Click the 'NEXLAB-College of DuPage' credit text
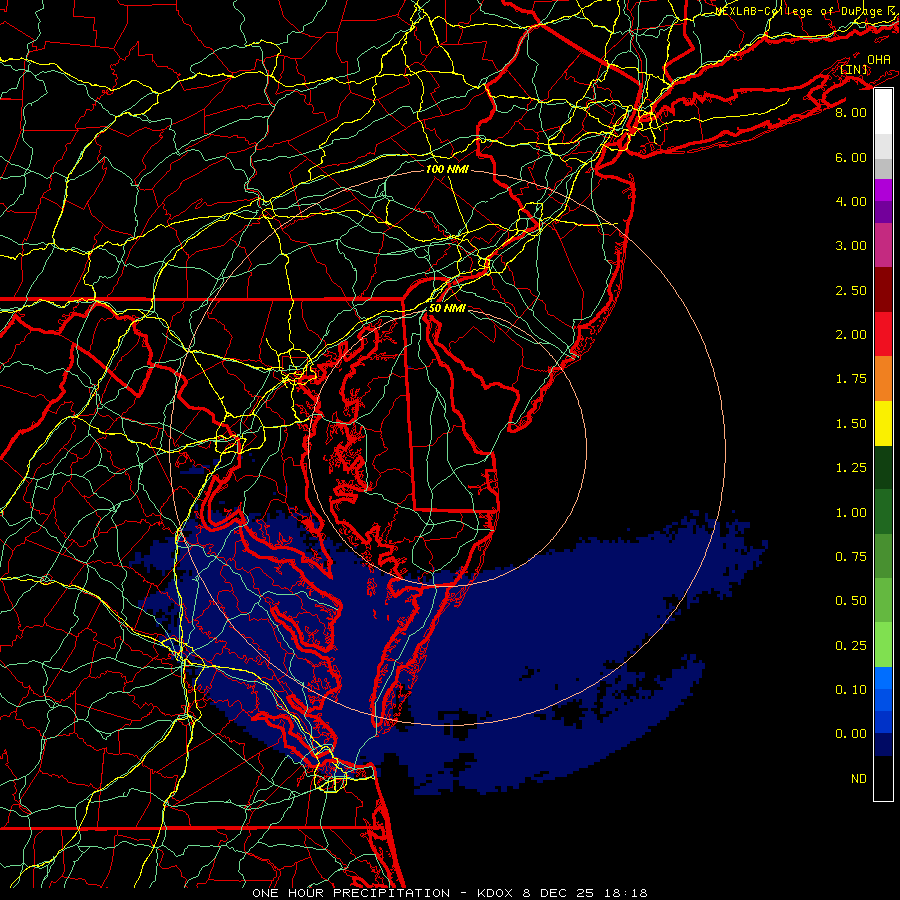Screen dimensions: 900x900 click(x=799, y=11)
